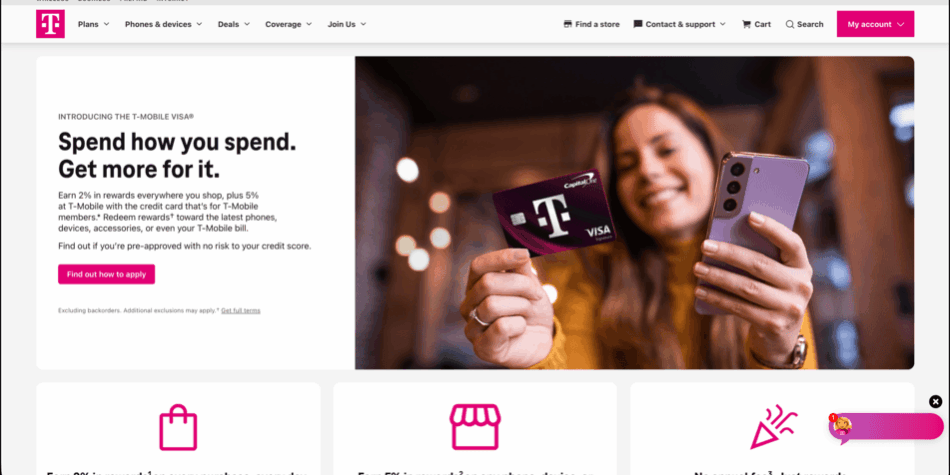The height and width of the screenshot is (475, 950).
Task: Open the Get full terms link
Action: click(241, 311)
